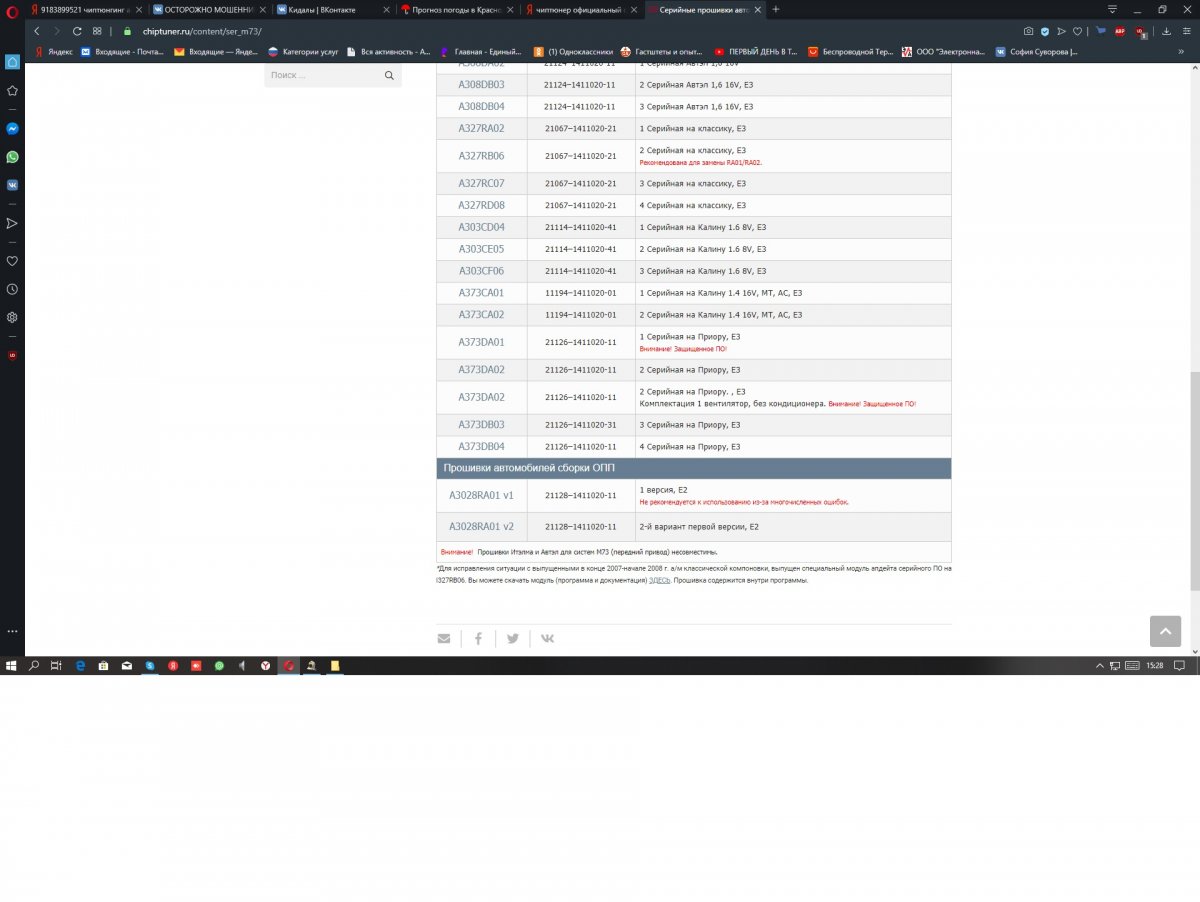
Task: Open the A327RB06 firmware link
Action: coord(481,156)
